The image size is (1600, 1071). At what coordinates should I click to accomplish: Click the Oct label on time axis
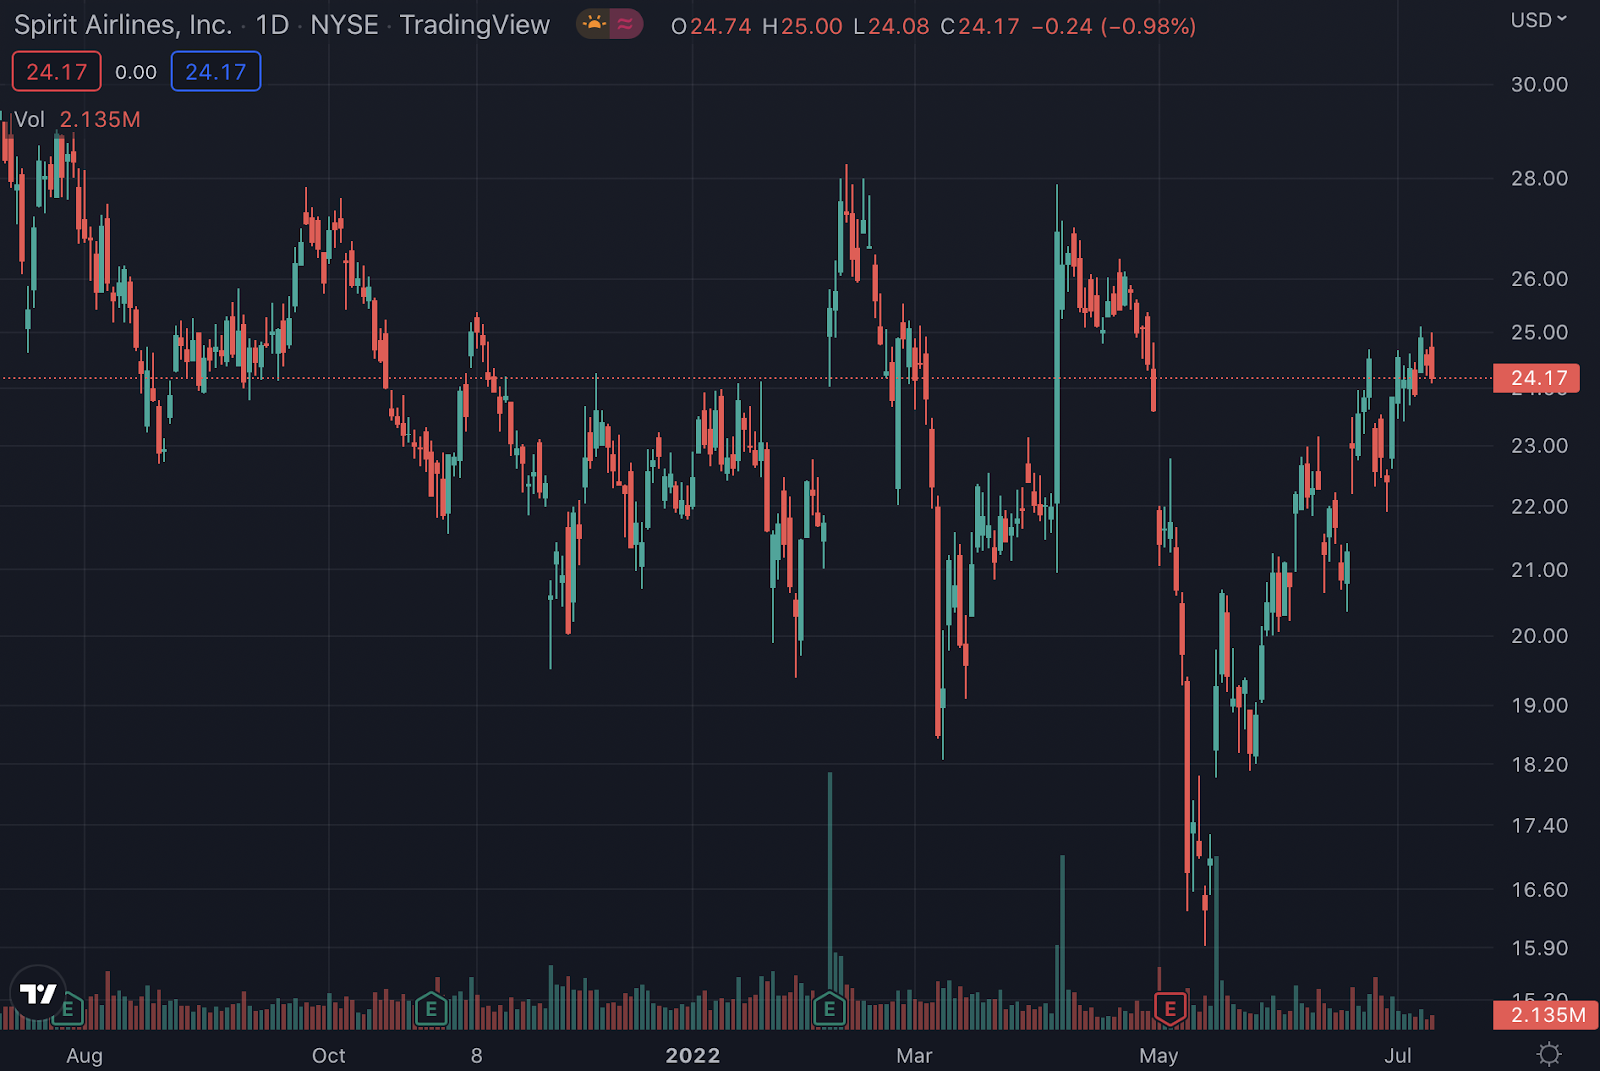click(329, 1056)
